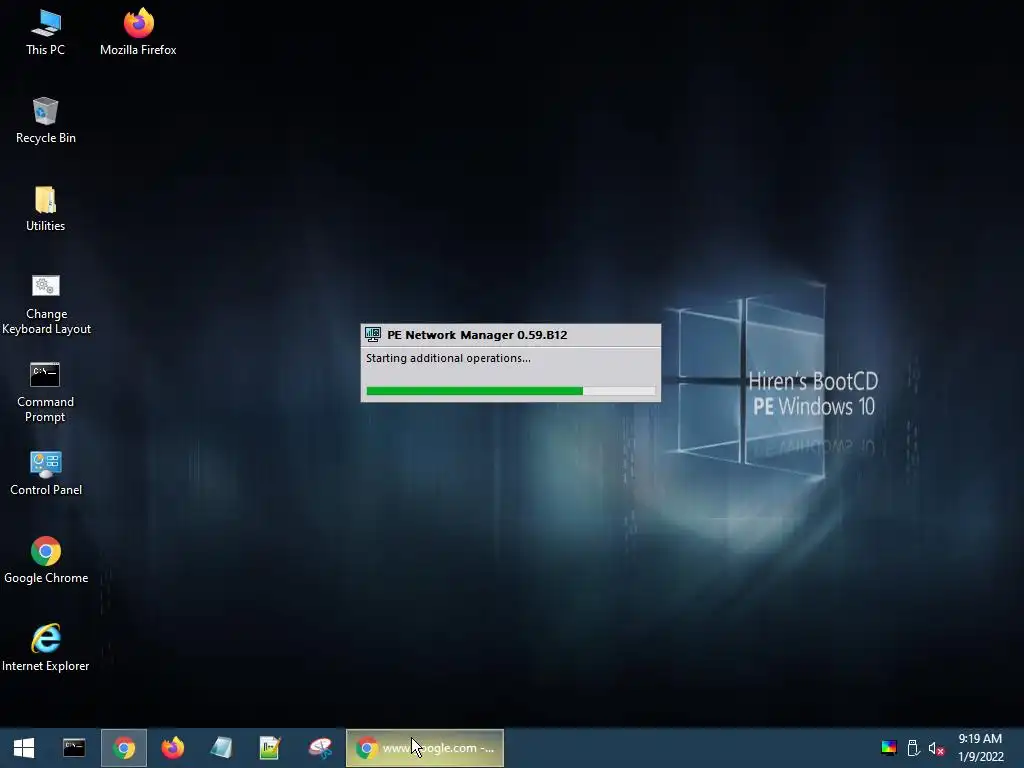Click the colorful display tray icon
The width and height of the screenshot is (1024, 768).
889,748
